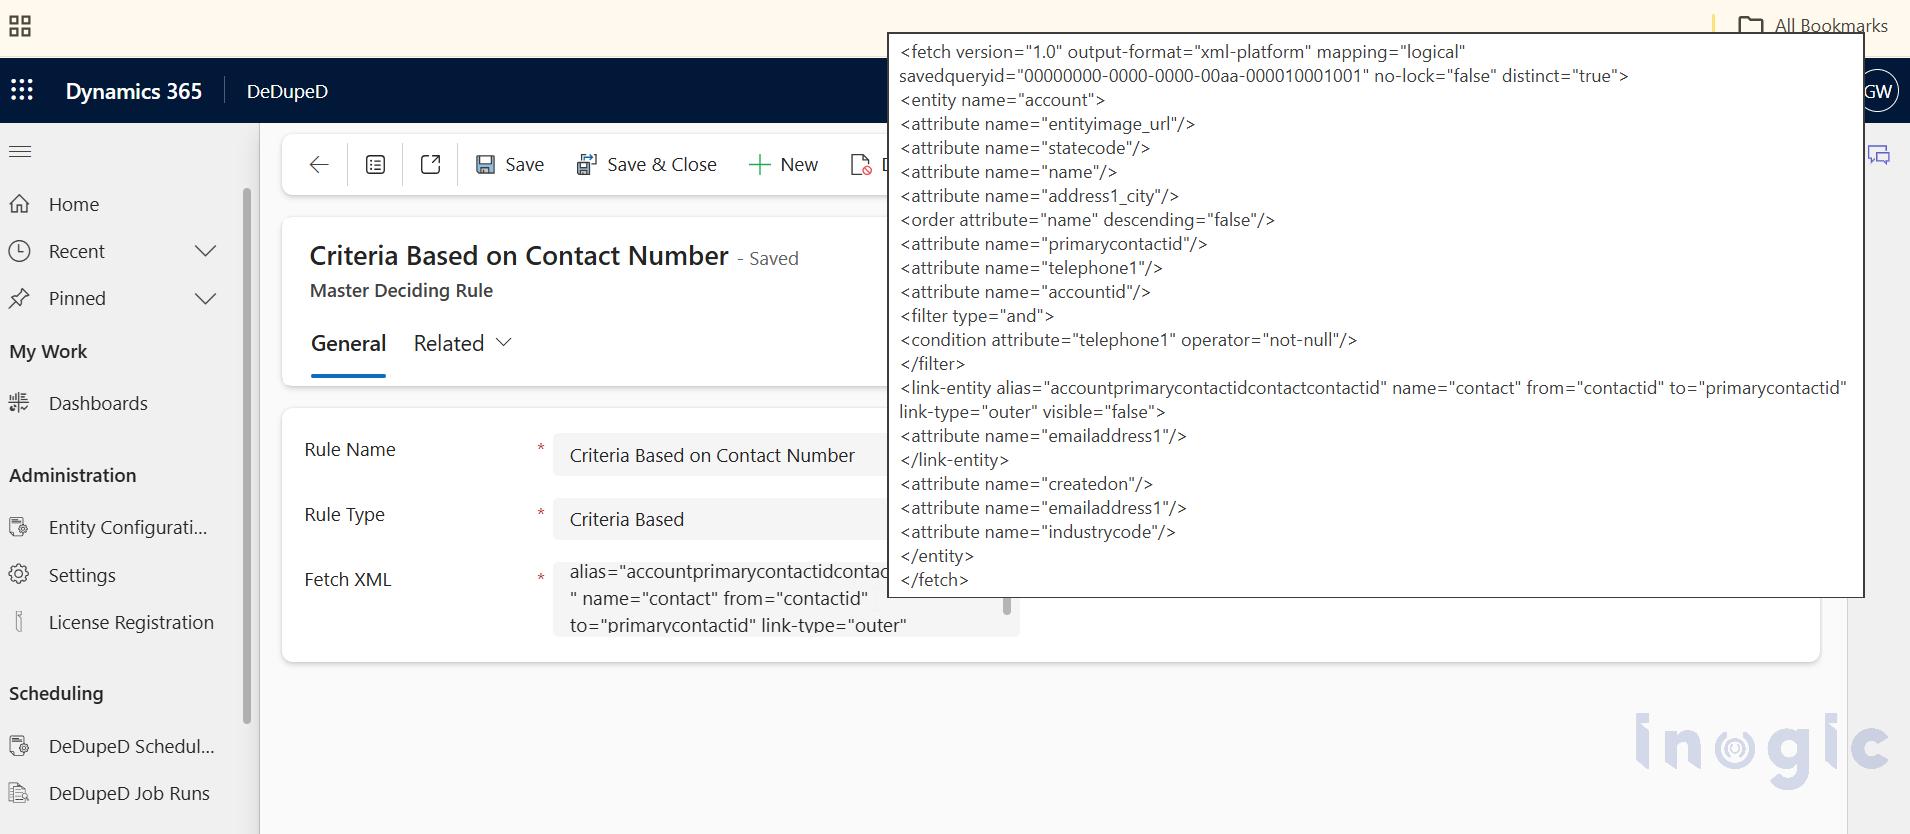Click the New button label

[799, 165]
